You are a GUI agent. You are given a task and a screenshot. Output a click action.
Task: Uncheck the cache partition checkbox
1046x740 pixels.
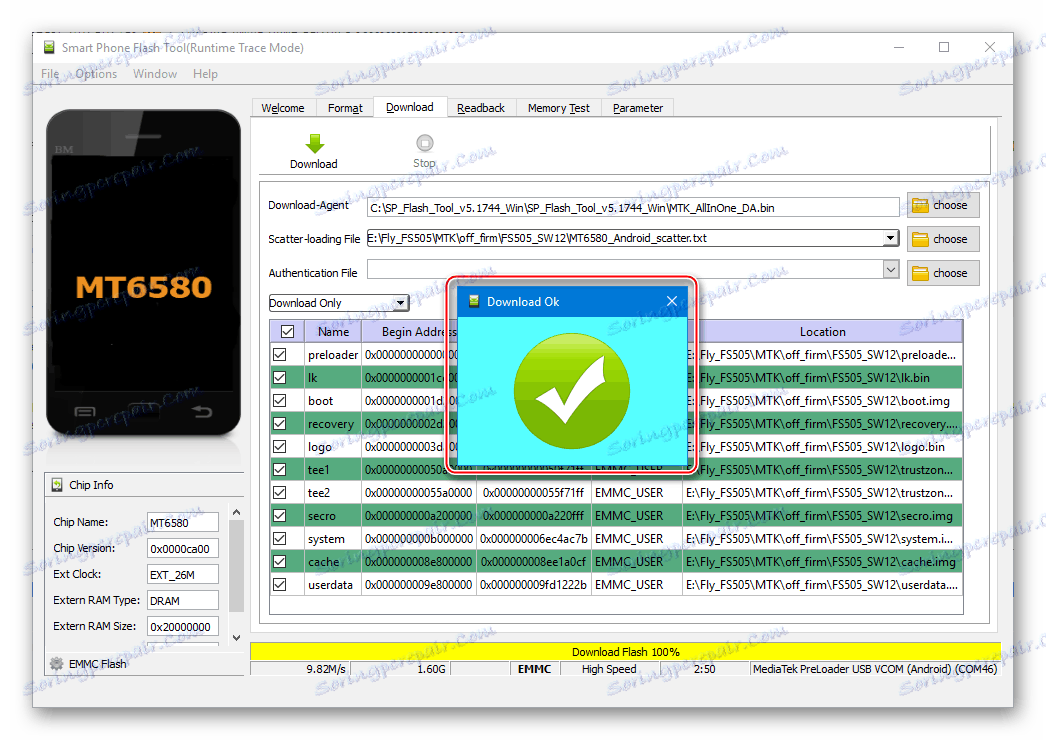click(x=280, y=562)
